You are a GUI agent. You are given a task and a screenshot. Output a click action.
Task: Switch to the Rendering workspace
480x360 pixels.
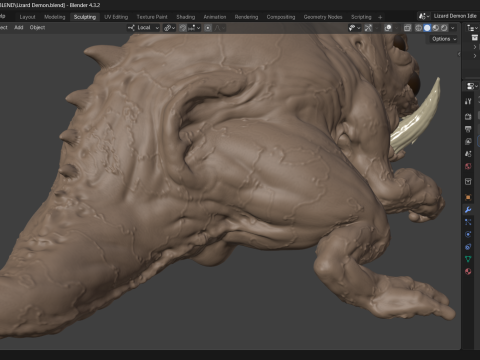click(x=246, y=17)
